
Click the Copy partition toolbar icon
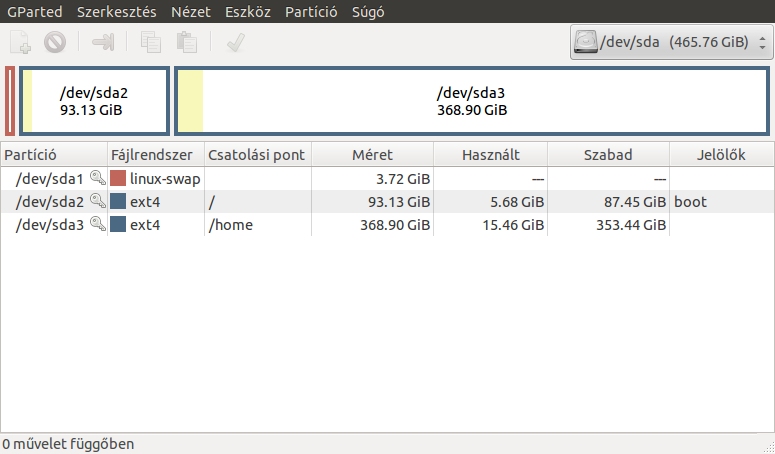click(x=151, y=42)
